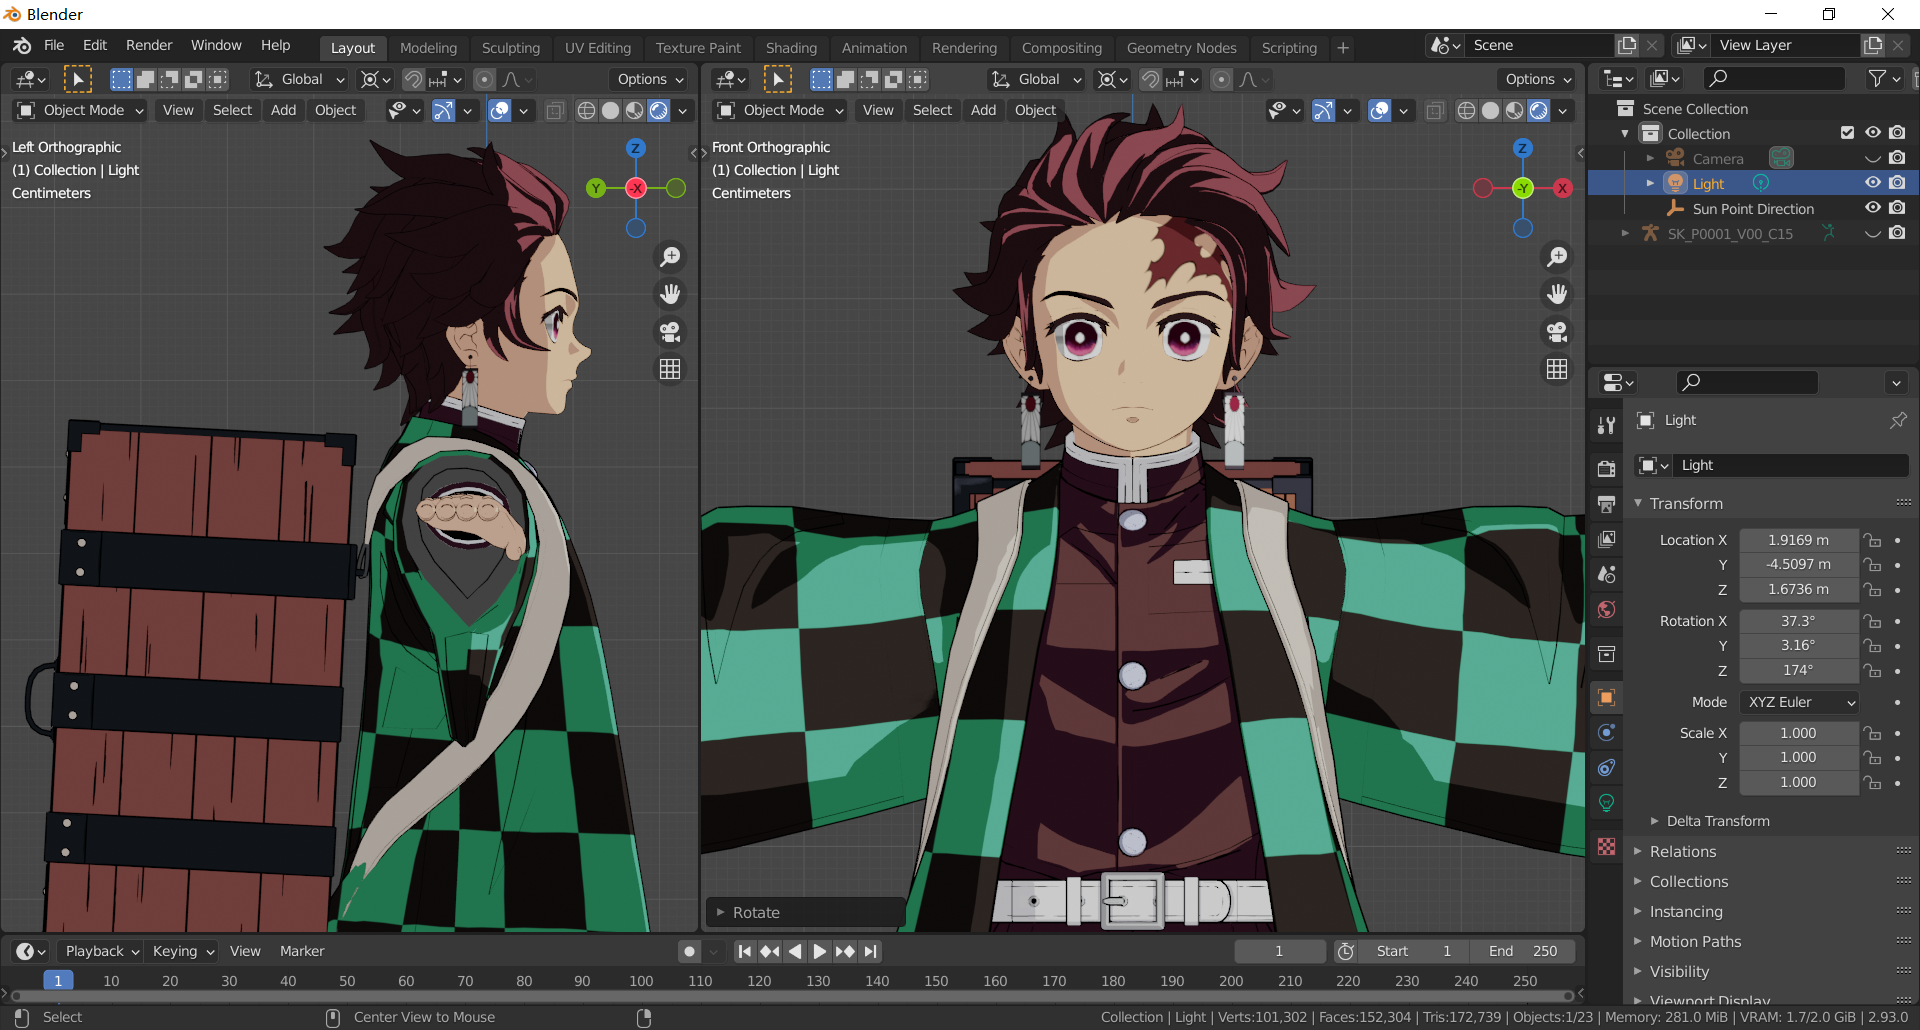Disable Camera in renders

(1897, 158)
